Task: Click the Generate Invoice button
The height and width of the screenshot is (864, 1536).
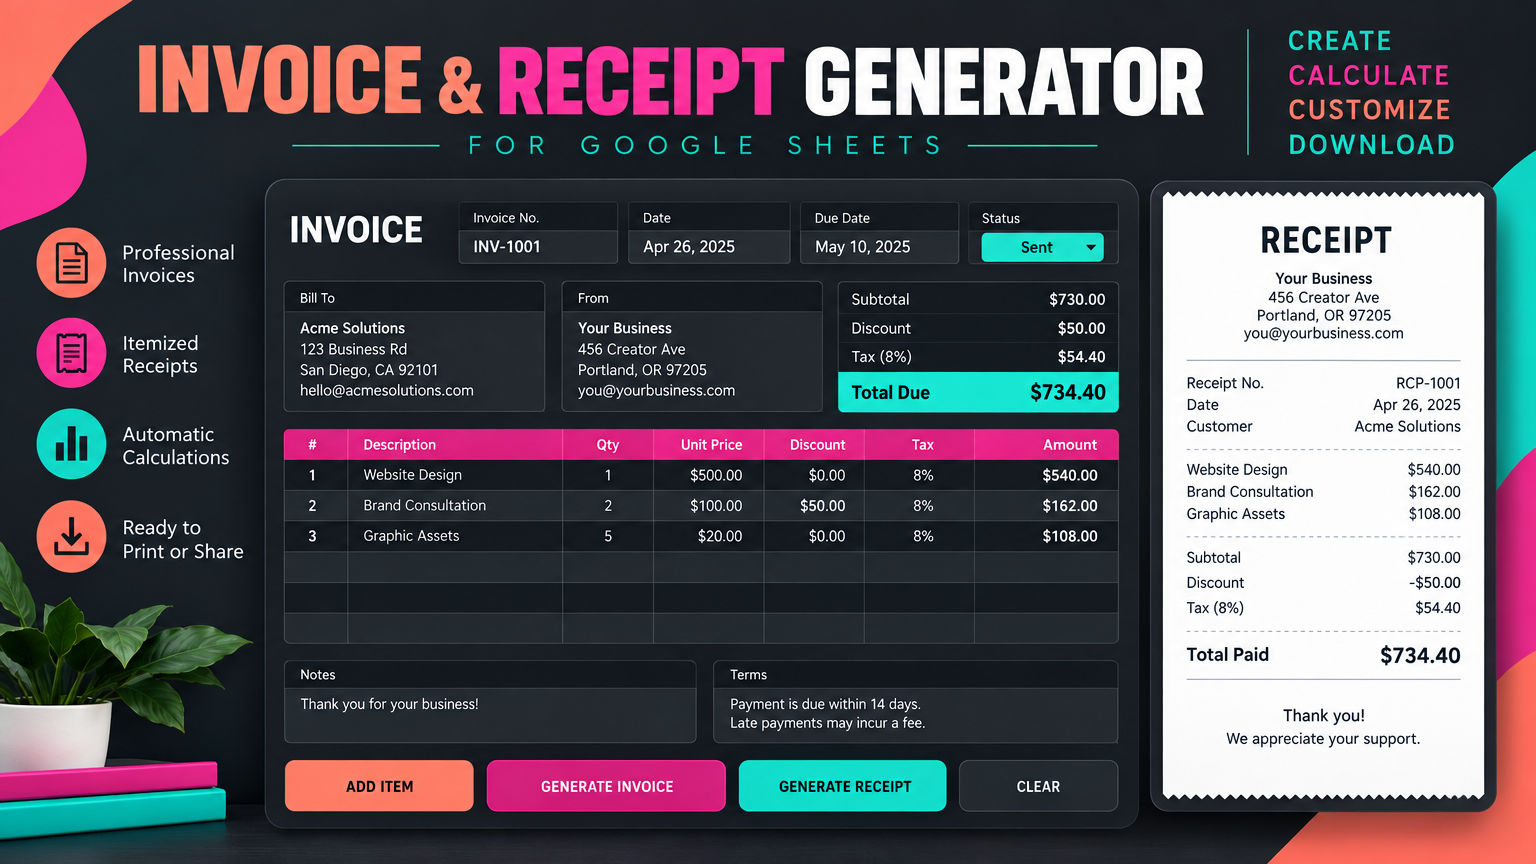Action: pyautogui.click(x=606, y=786)
